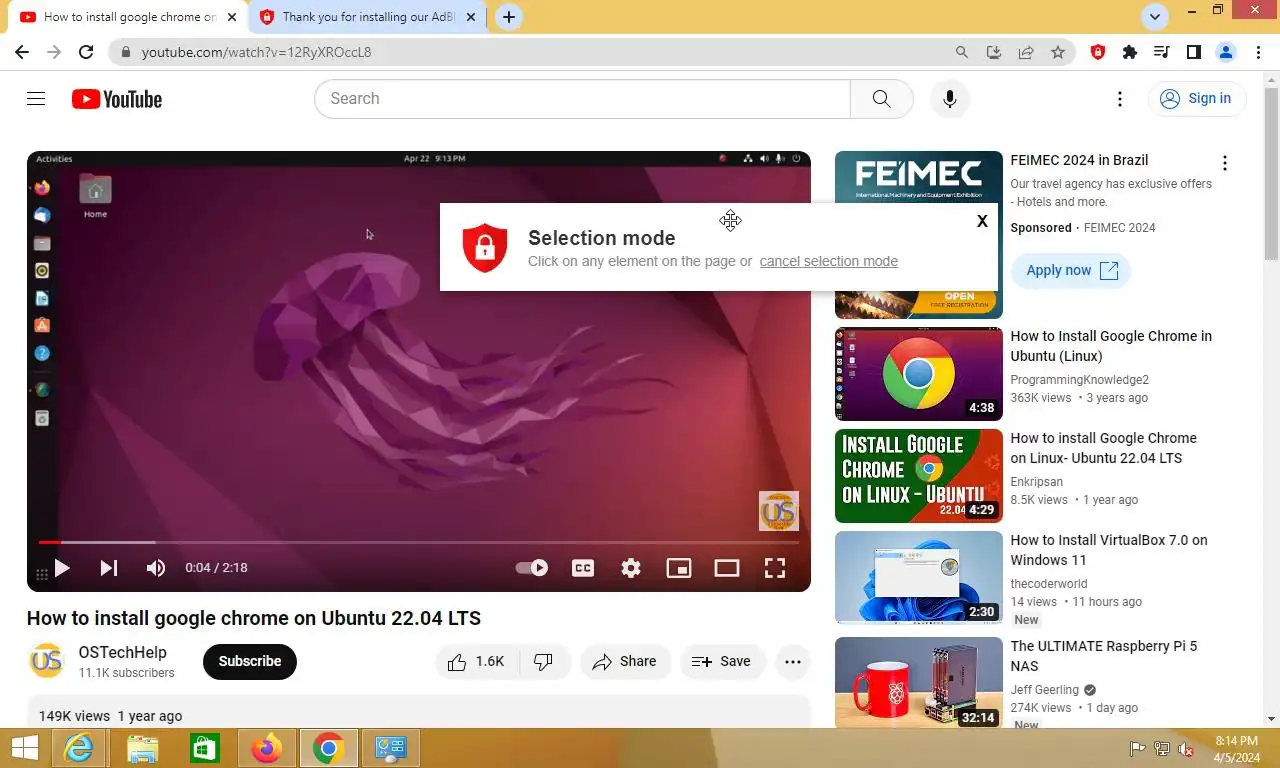Image resolution: width=1280 pixels, height=768 pixels.
Task: Go to YouTube home via logo
Action: 117,99
